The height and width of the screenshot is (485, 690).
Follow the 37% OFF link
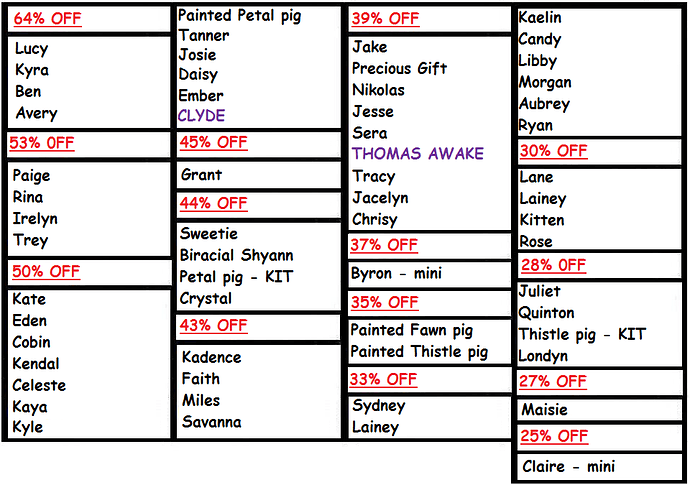384,245
